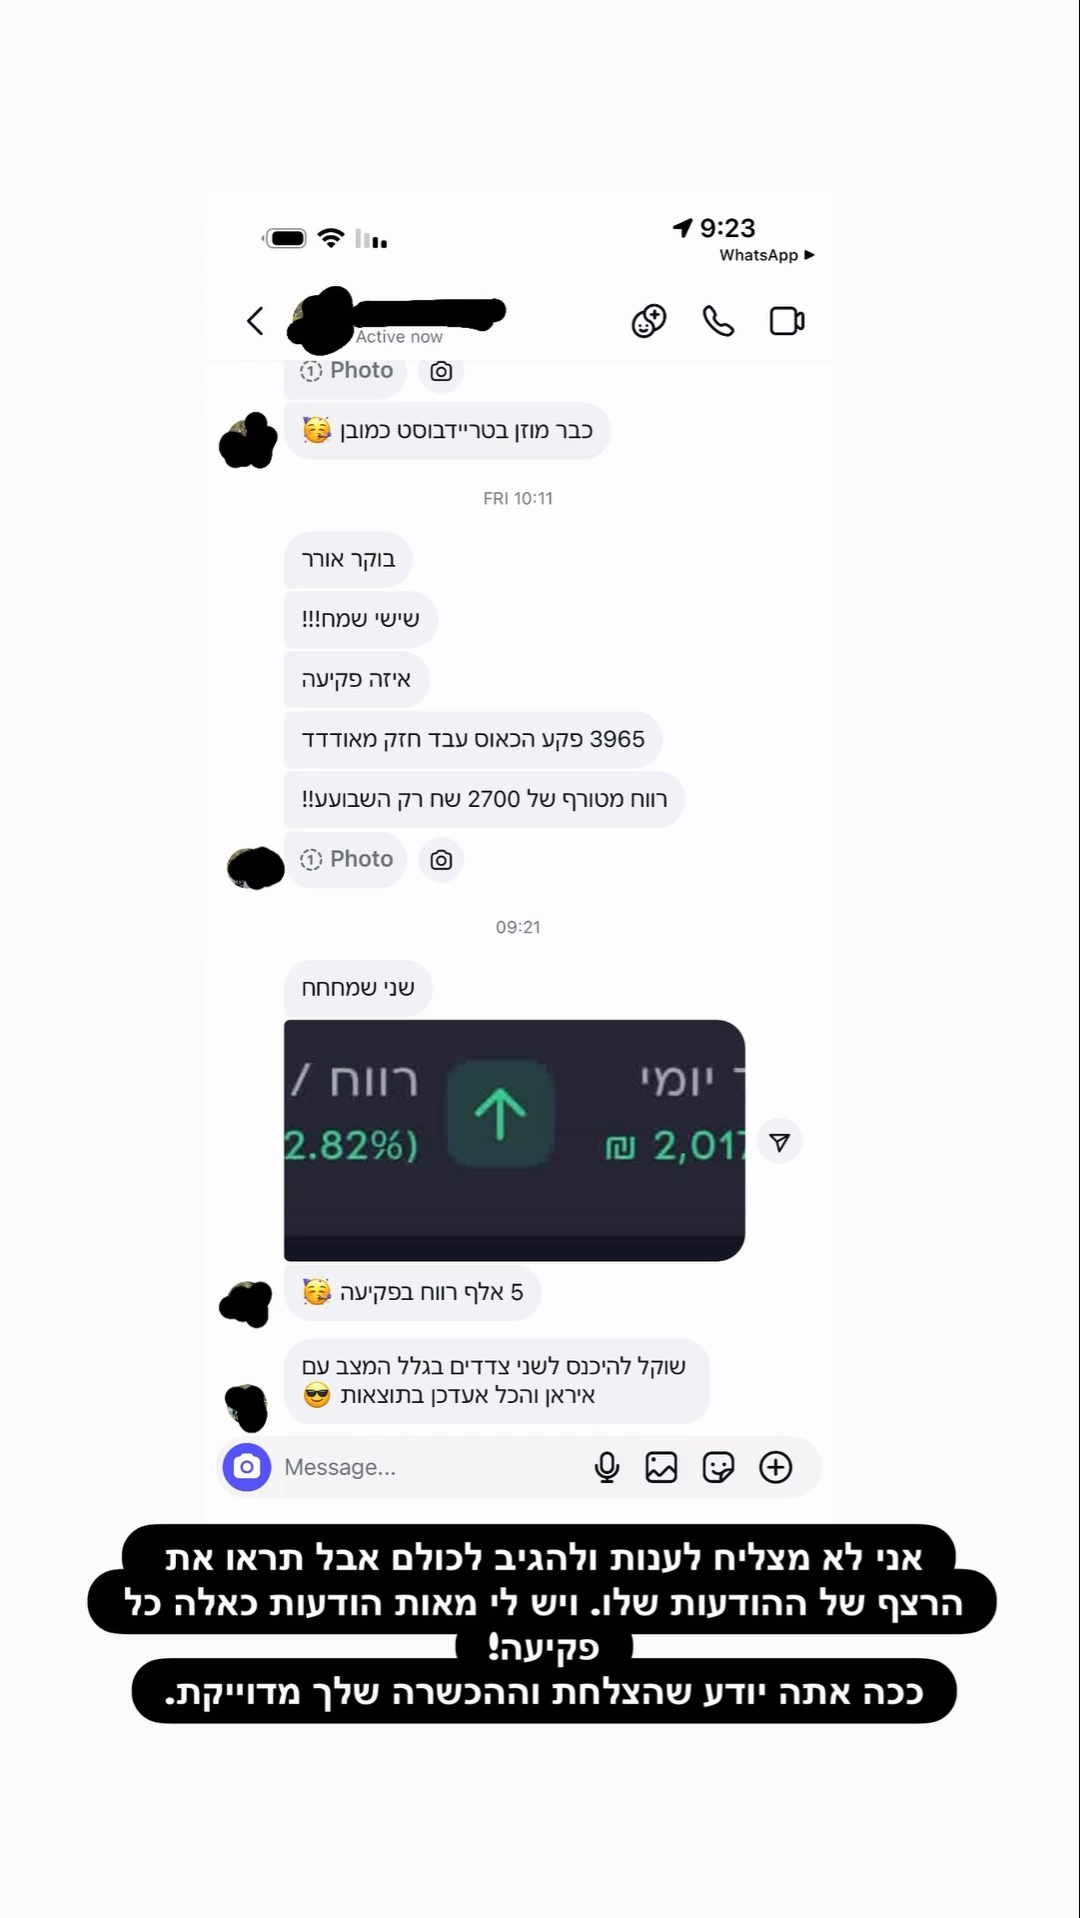Start a video call with the camera icon
1080x1918 pixels.
[787, 321]
